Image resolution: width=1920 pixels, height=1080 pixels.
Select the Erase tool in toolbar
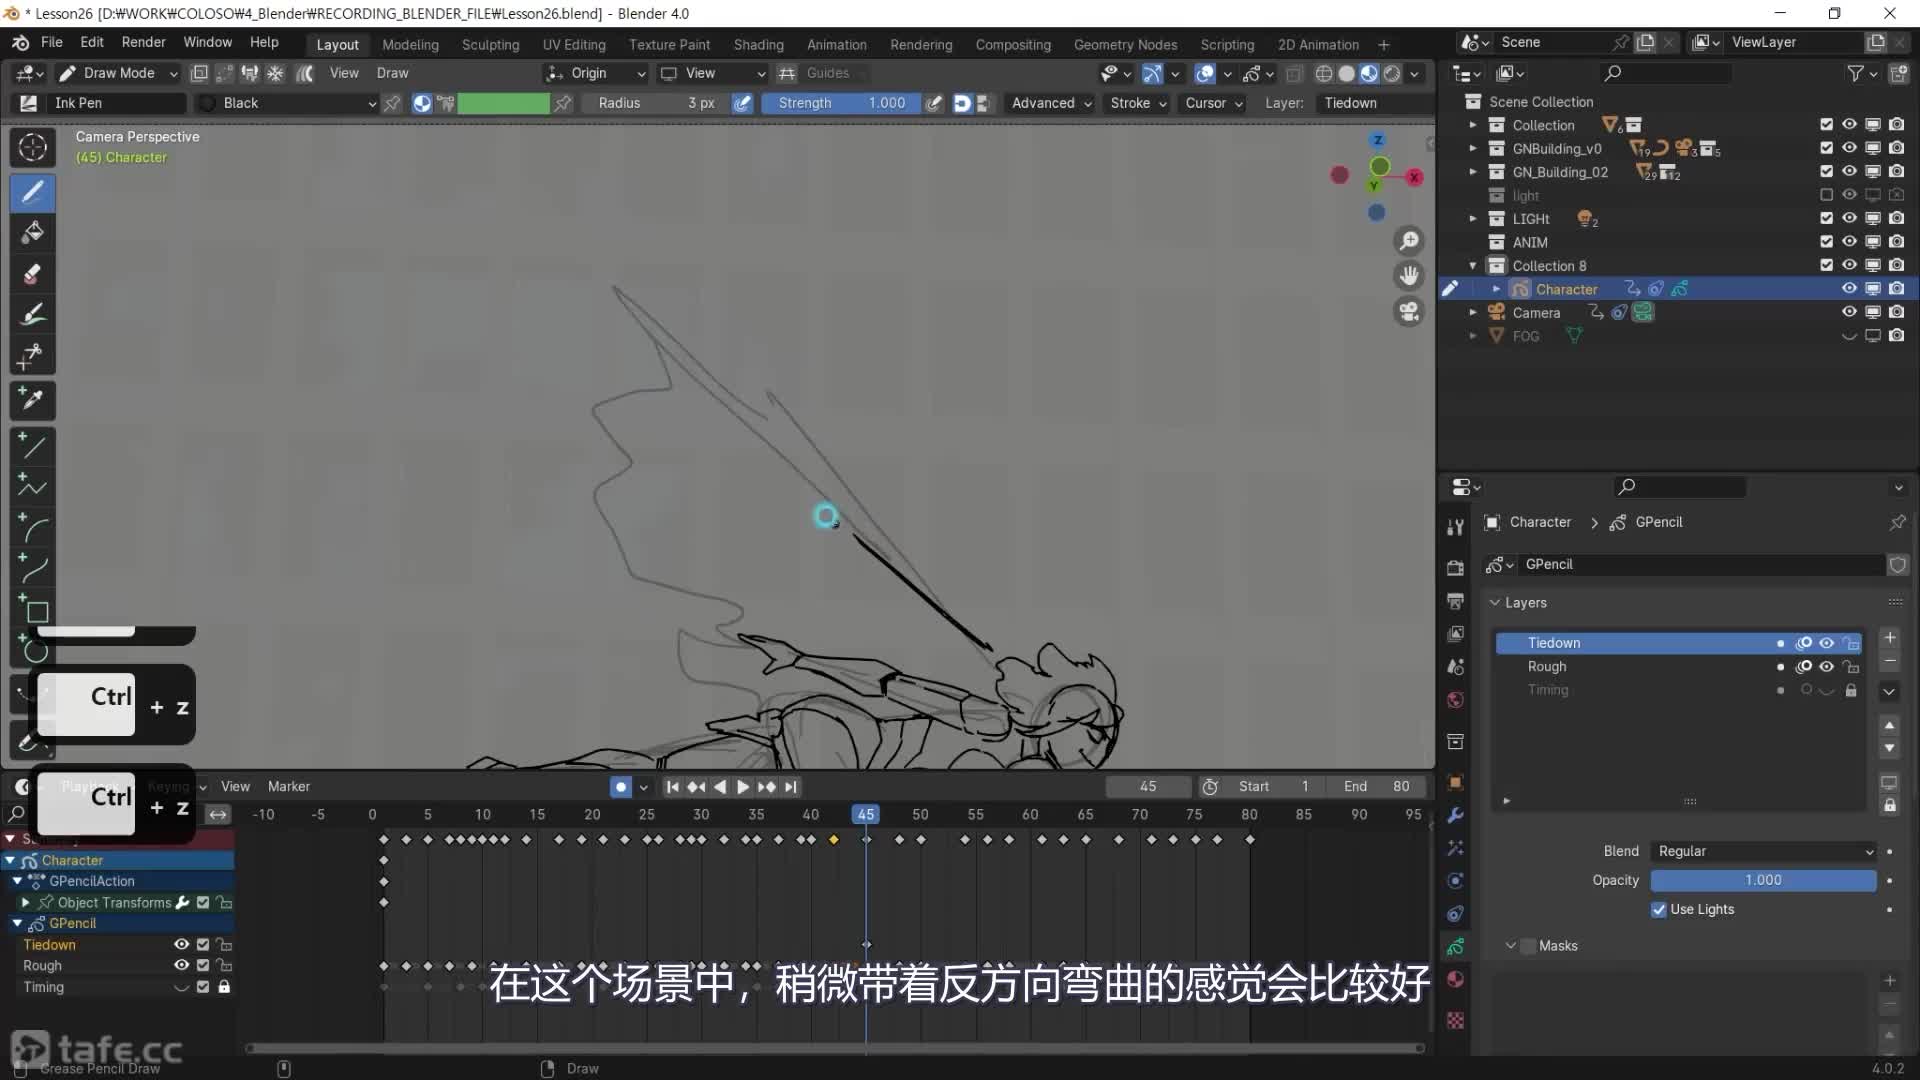coord(32,274)
